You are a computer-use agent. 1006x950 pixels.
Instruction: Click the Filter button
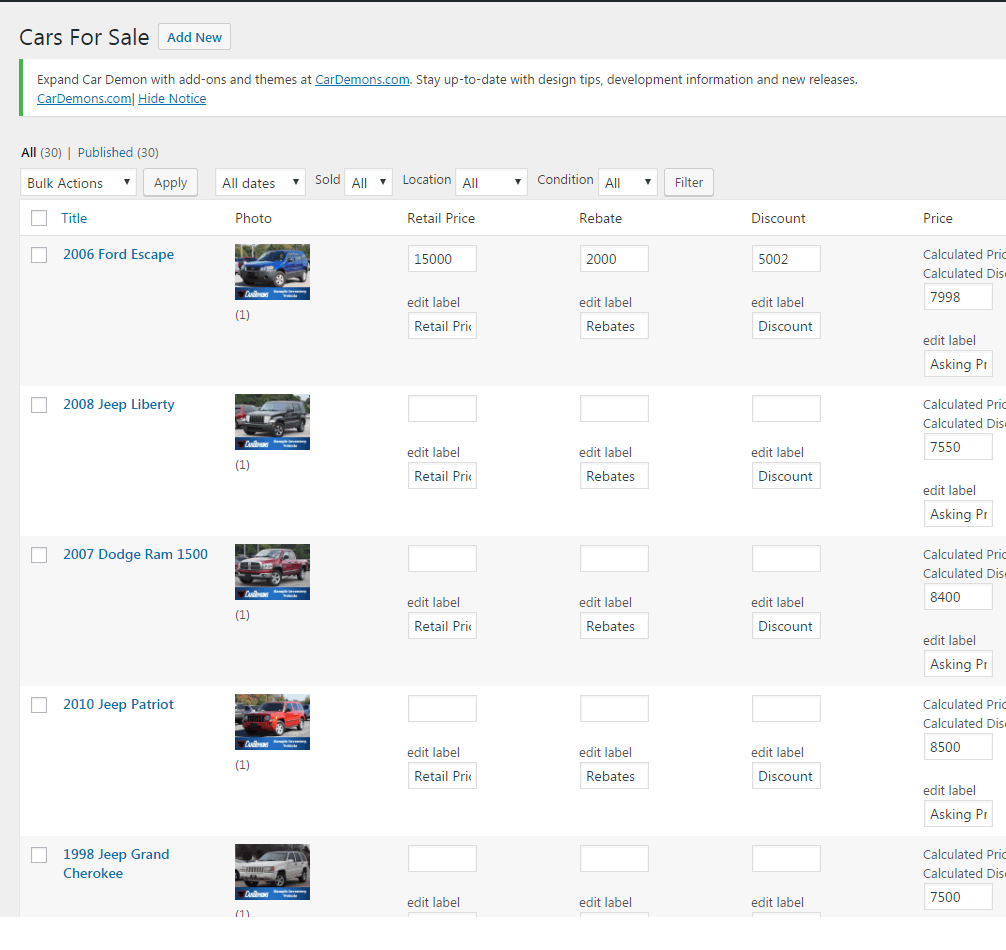tap(688, 183)
